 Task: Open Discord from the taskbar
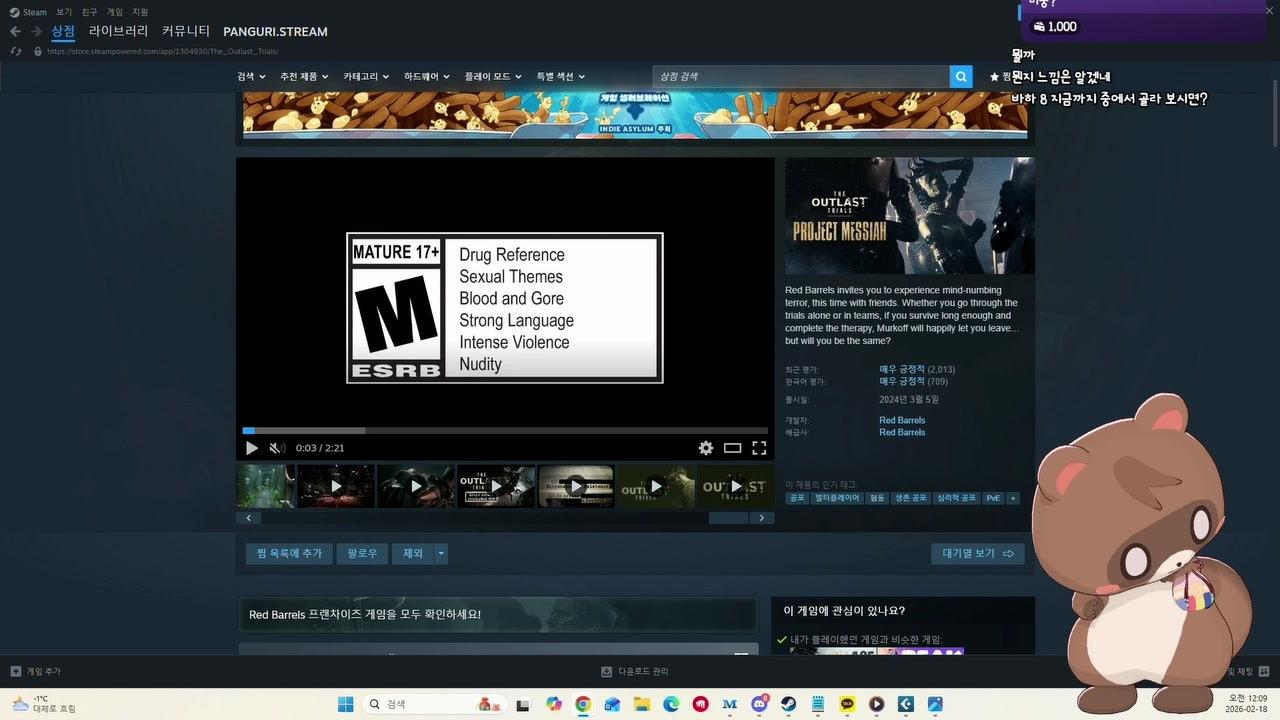(759, 704)
